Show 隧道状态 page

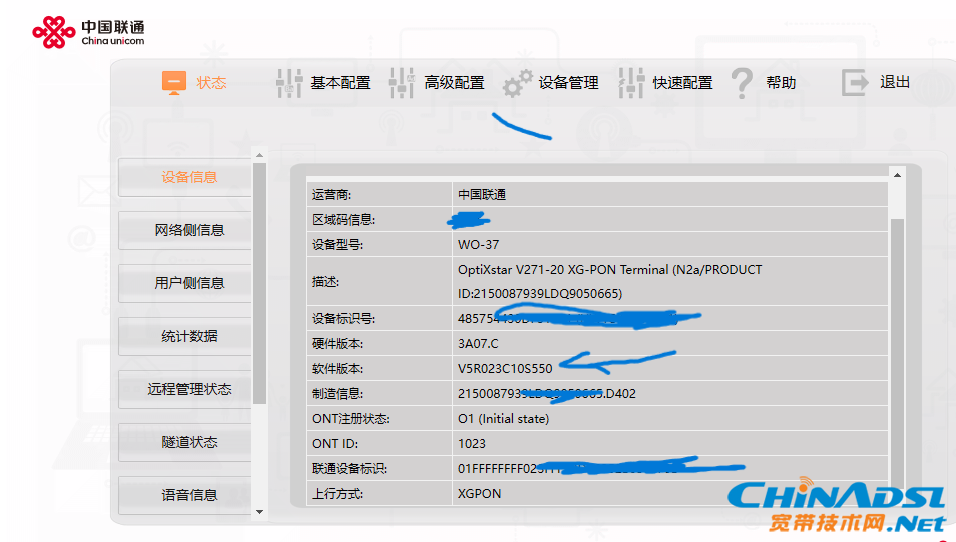[x=189, y=442]
